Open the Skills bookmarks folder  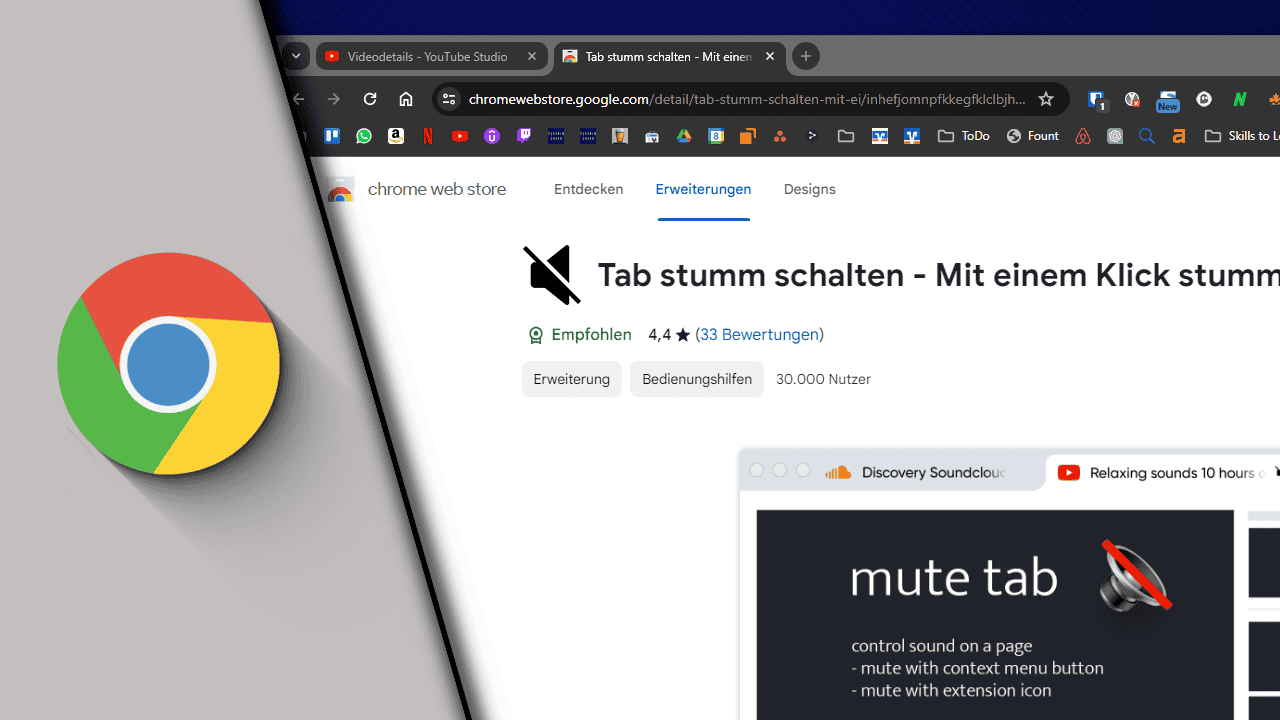1242,136
